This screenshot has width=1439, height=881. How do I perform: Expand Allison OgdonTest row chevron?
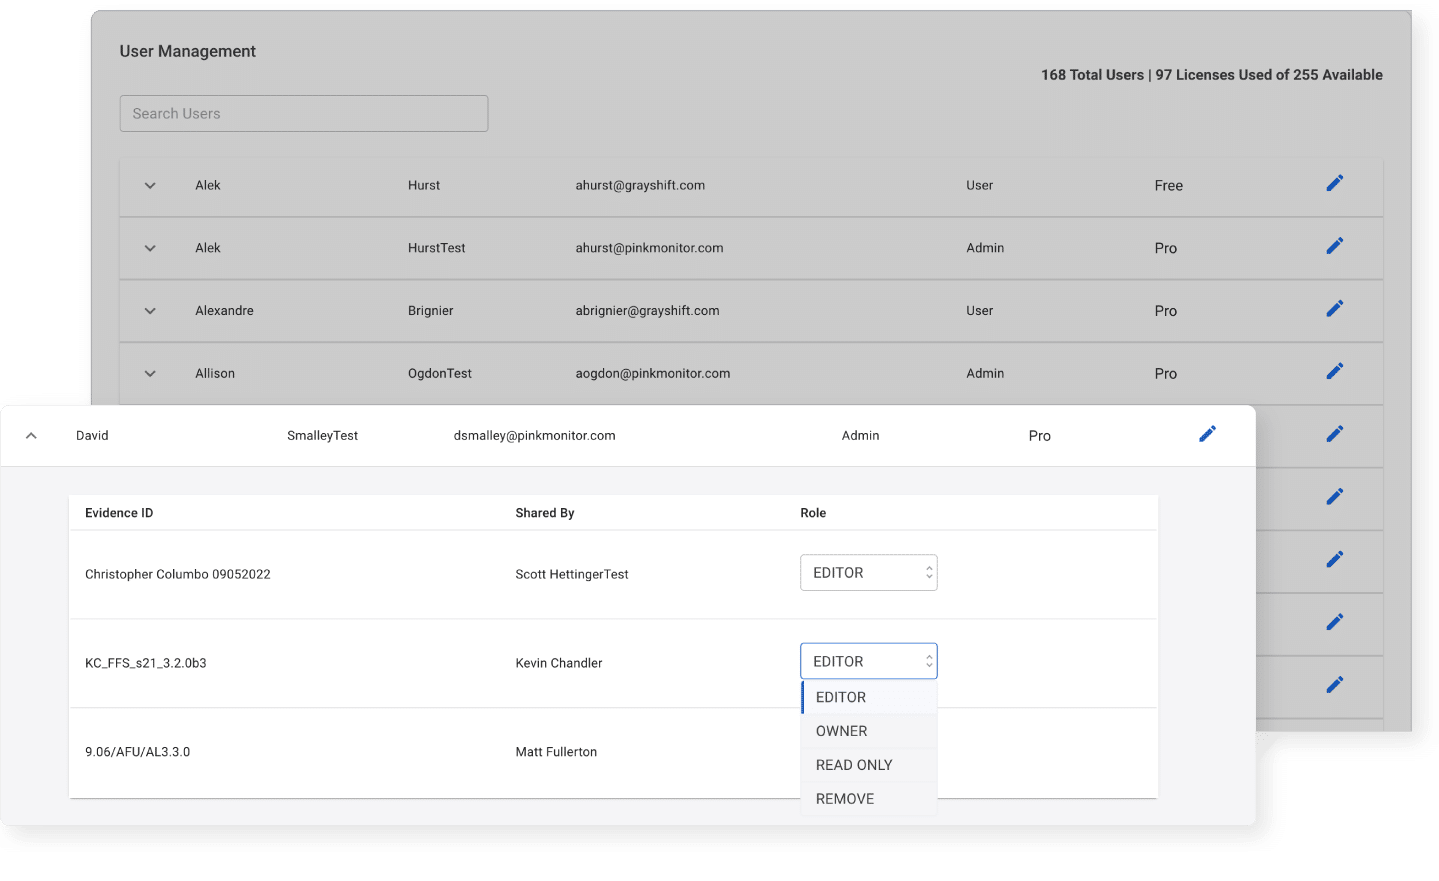(x=150, y=374)
